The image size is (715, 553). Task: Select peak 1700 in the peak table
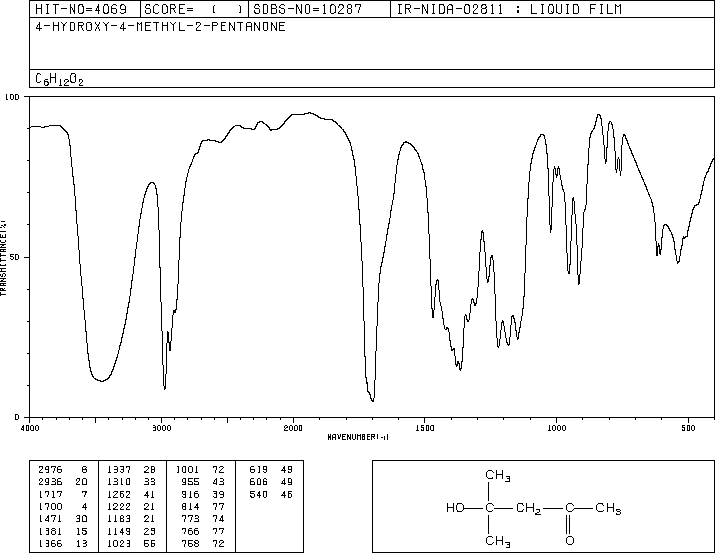tap(50, 506)
